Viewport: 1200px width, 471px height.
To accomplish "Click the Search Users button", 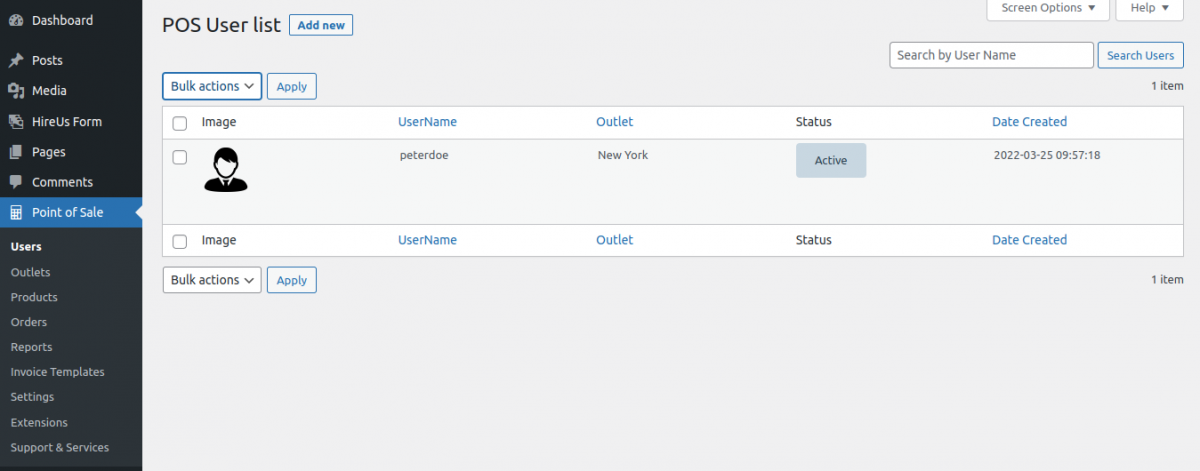I will pyautogui.click(x=1141, y=55).
